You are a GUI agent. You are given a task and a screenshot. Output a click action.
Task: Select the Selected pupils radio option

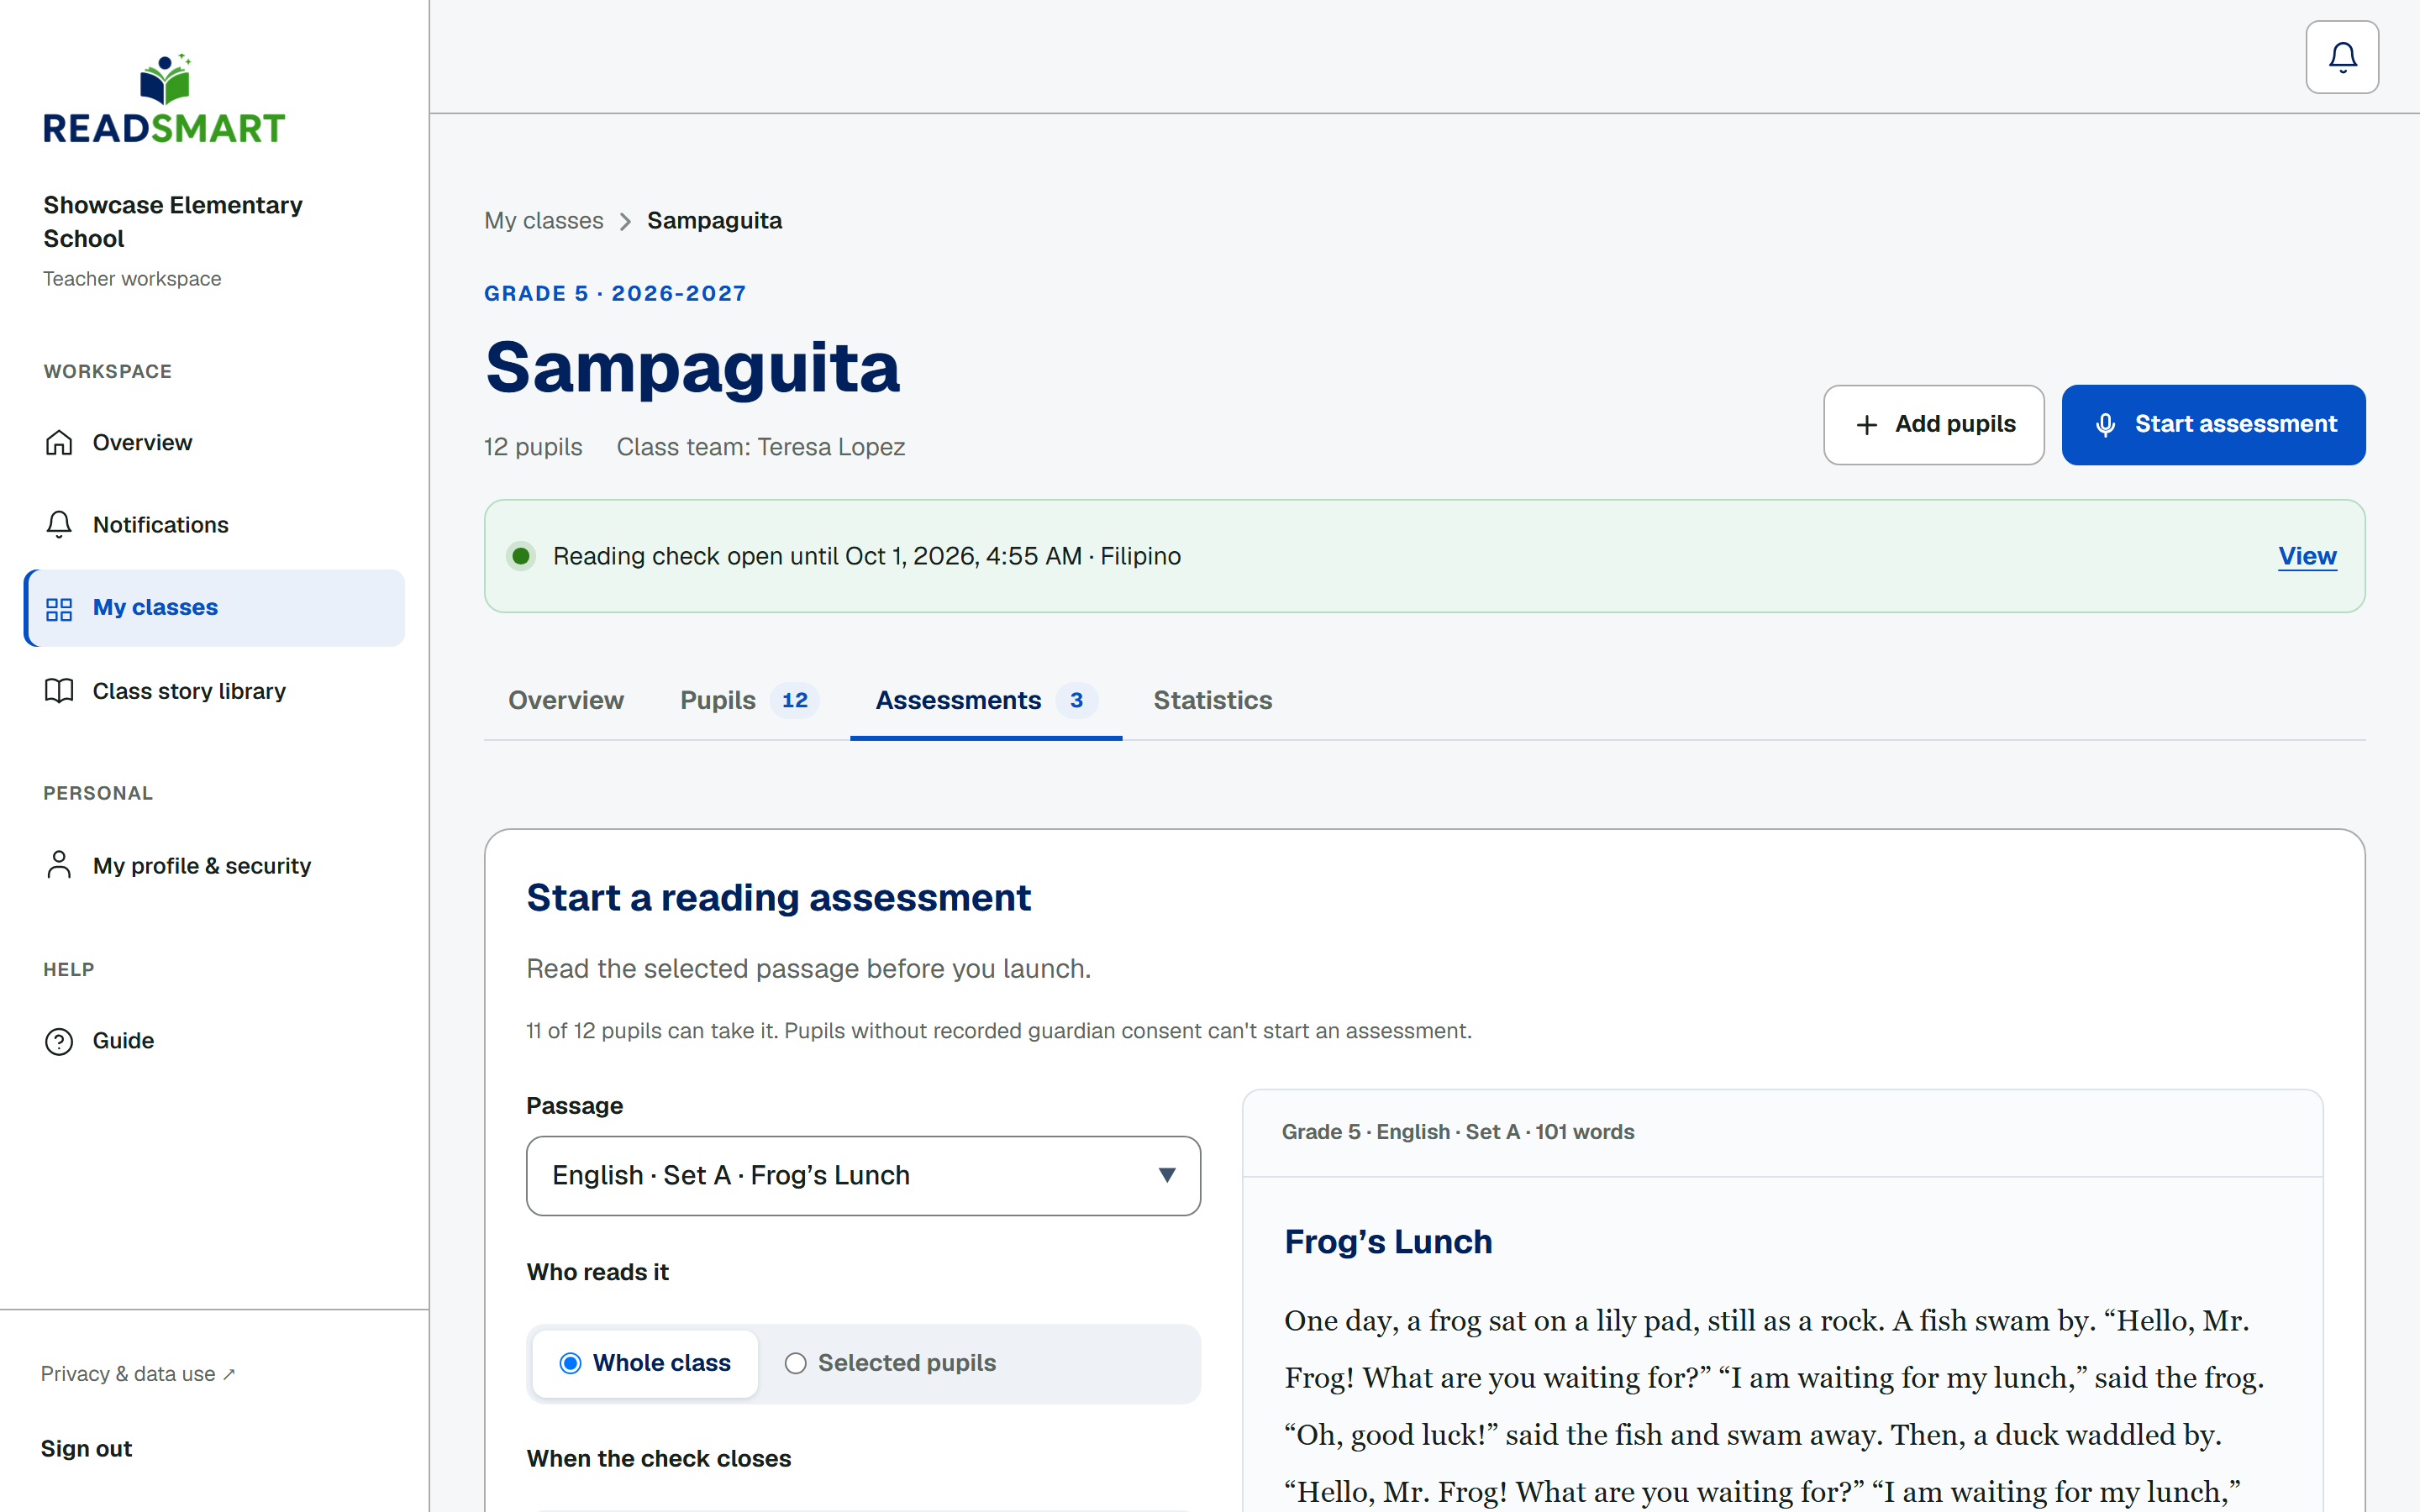tap(890, 1363)
